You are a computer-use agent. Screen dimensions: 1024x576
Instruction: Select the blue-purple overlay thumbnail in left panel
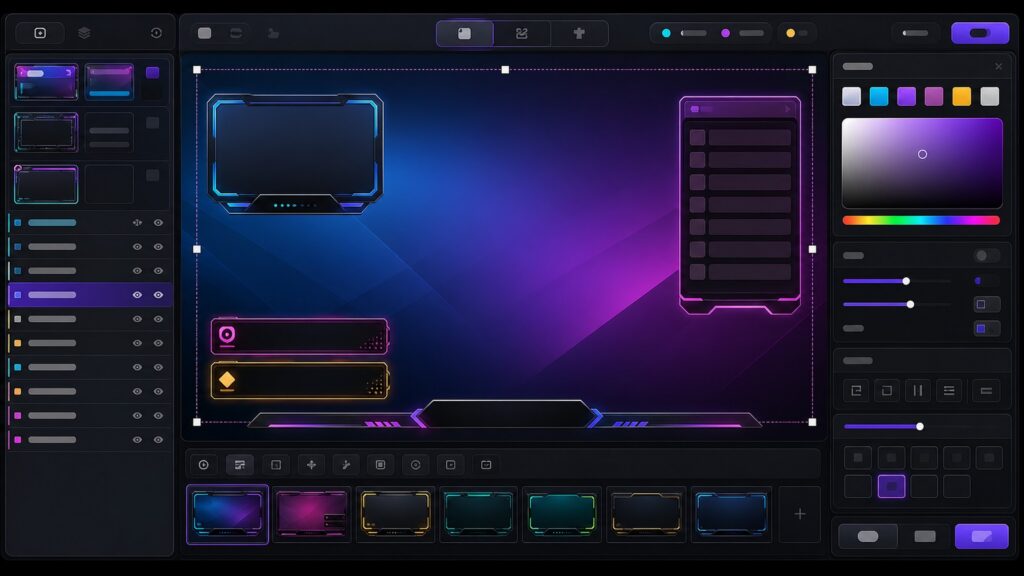[46, 82]
